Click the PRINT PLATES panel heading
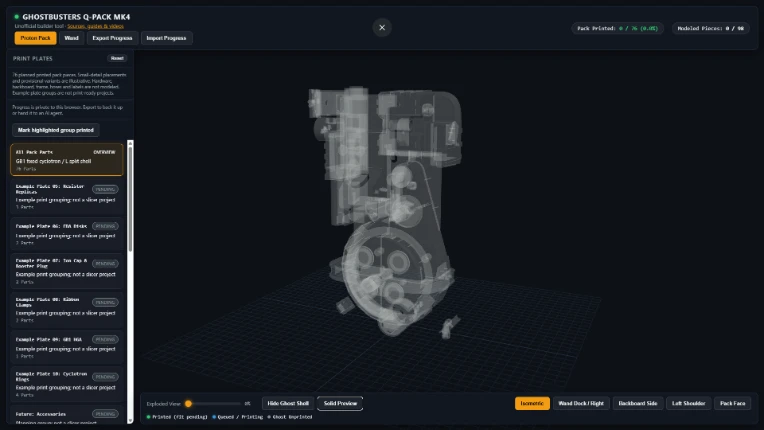764x430 pixels. coord(33,58)
